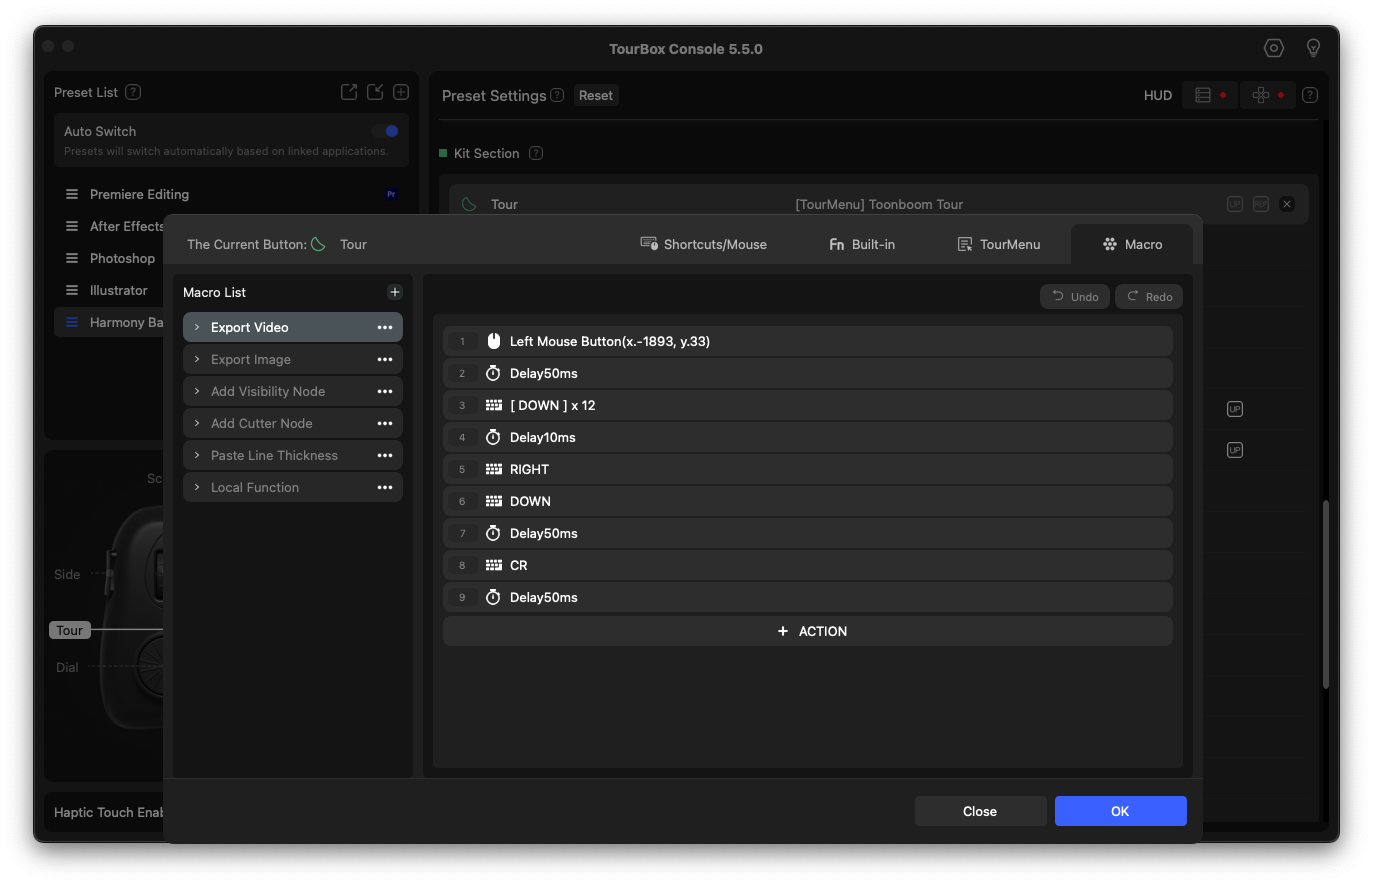Open Preset List help icon
Image resolution: width=1373 pixels, height=884 pixels.
click(133, 92)
